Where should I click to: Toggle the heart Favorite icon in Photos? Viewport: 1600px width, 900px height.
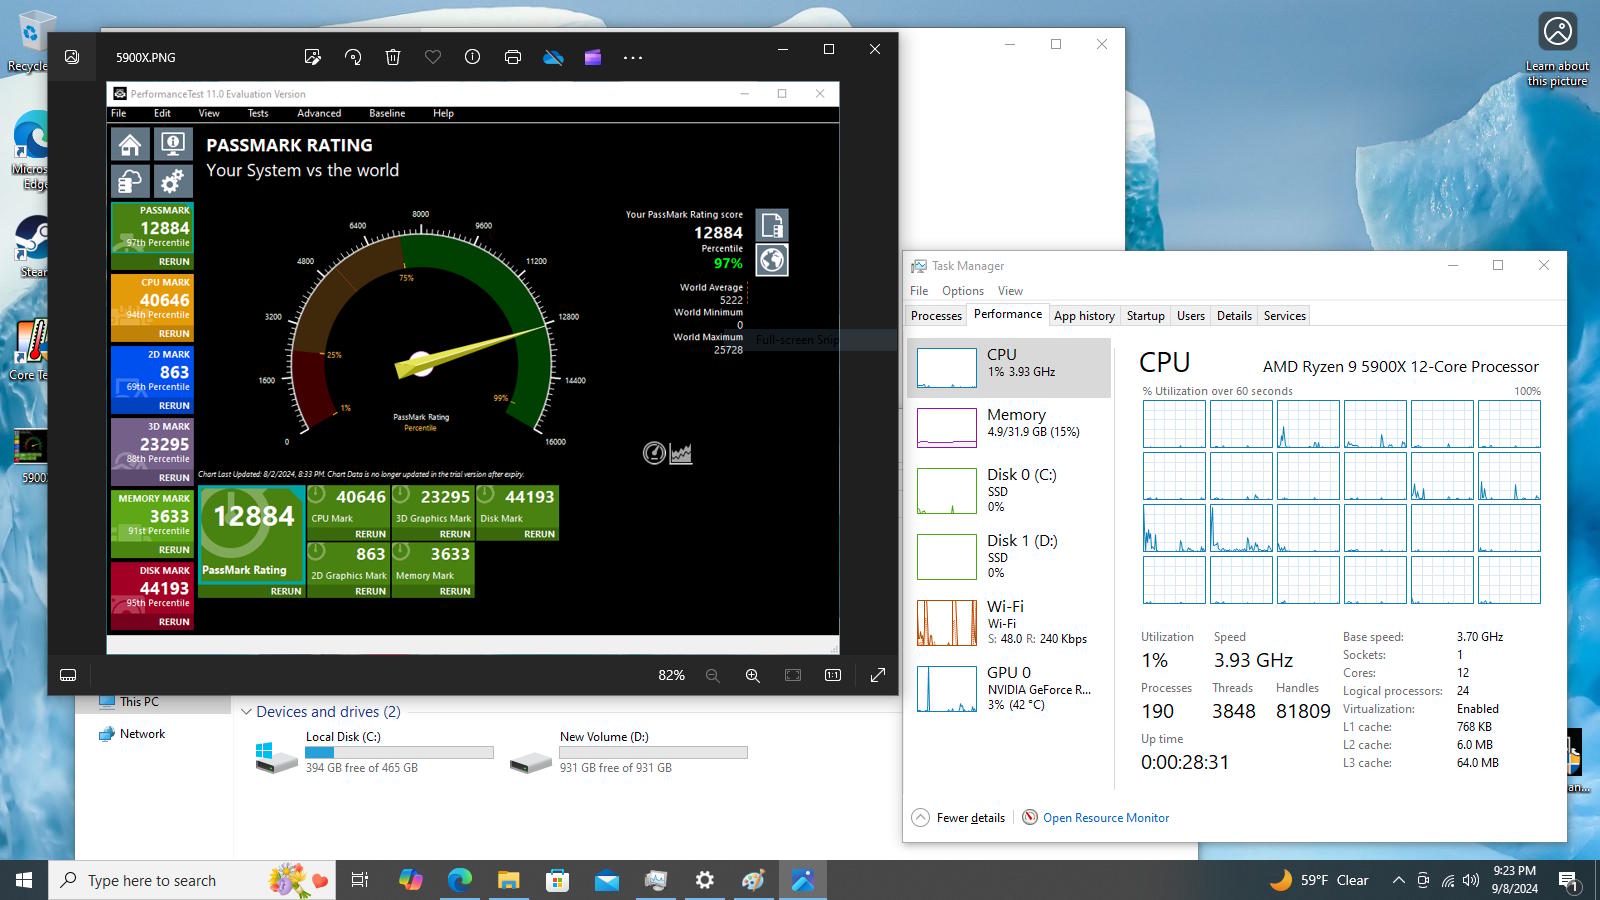(x=433, y=57)
